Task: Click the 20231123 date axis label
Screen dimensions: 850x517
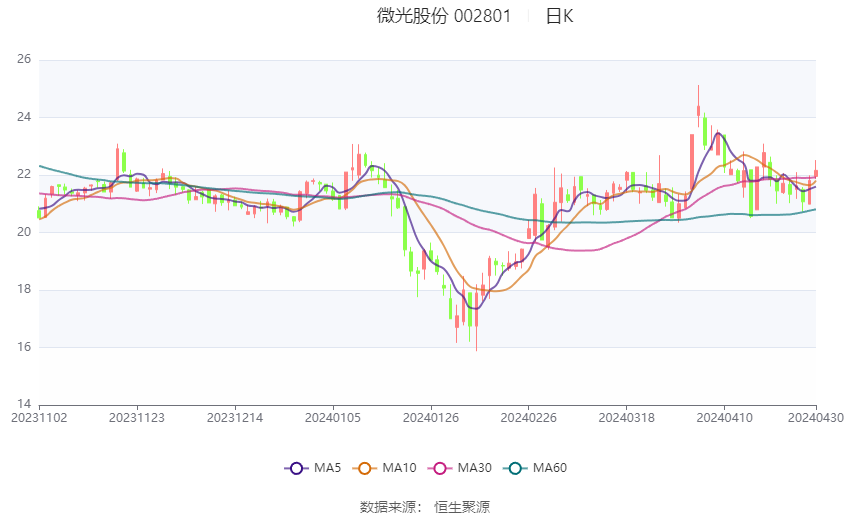Action: [137, 418]
